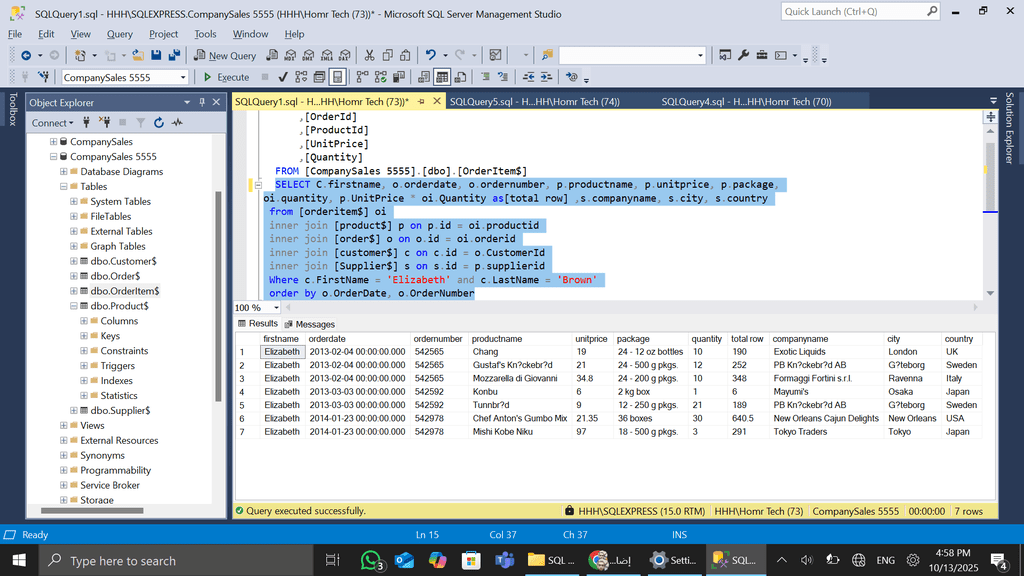The width and height of the screenshot is (1024, 576).
Task: Toggle Include Actual Execution Plan
Action: coord(363,77)
